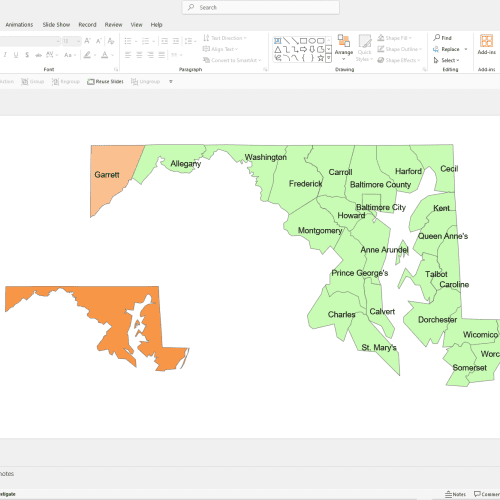Select the Elbow Arrow Connector shape
500x500 pixels.
295,50
